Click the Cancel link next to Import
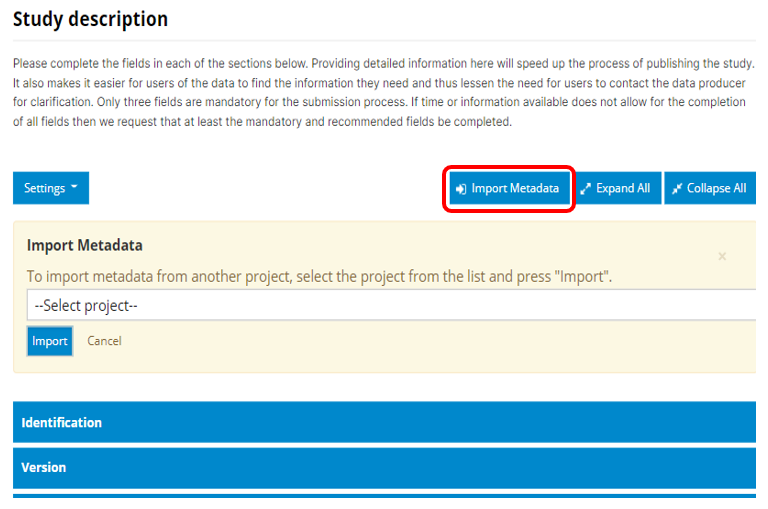The image size is (768, 509). [x=104, y=341]
